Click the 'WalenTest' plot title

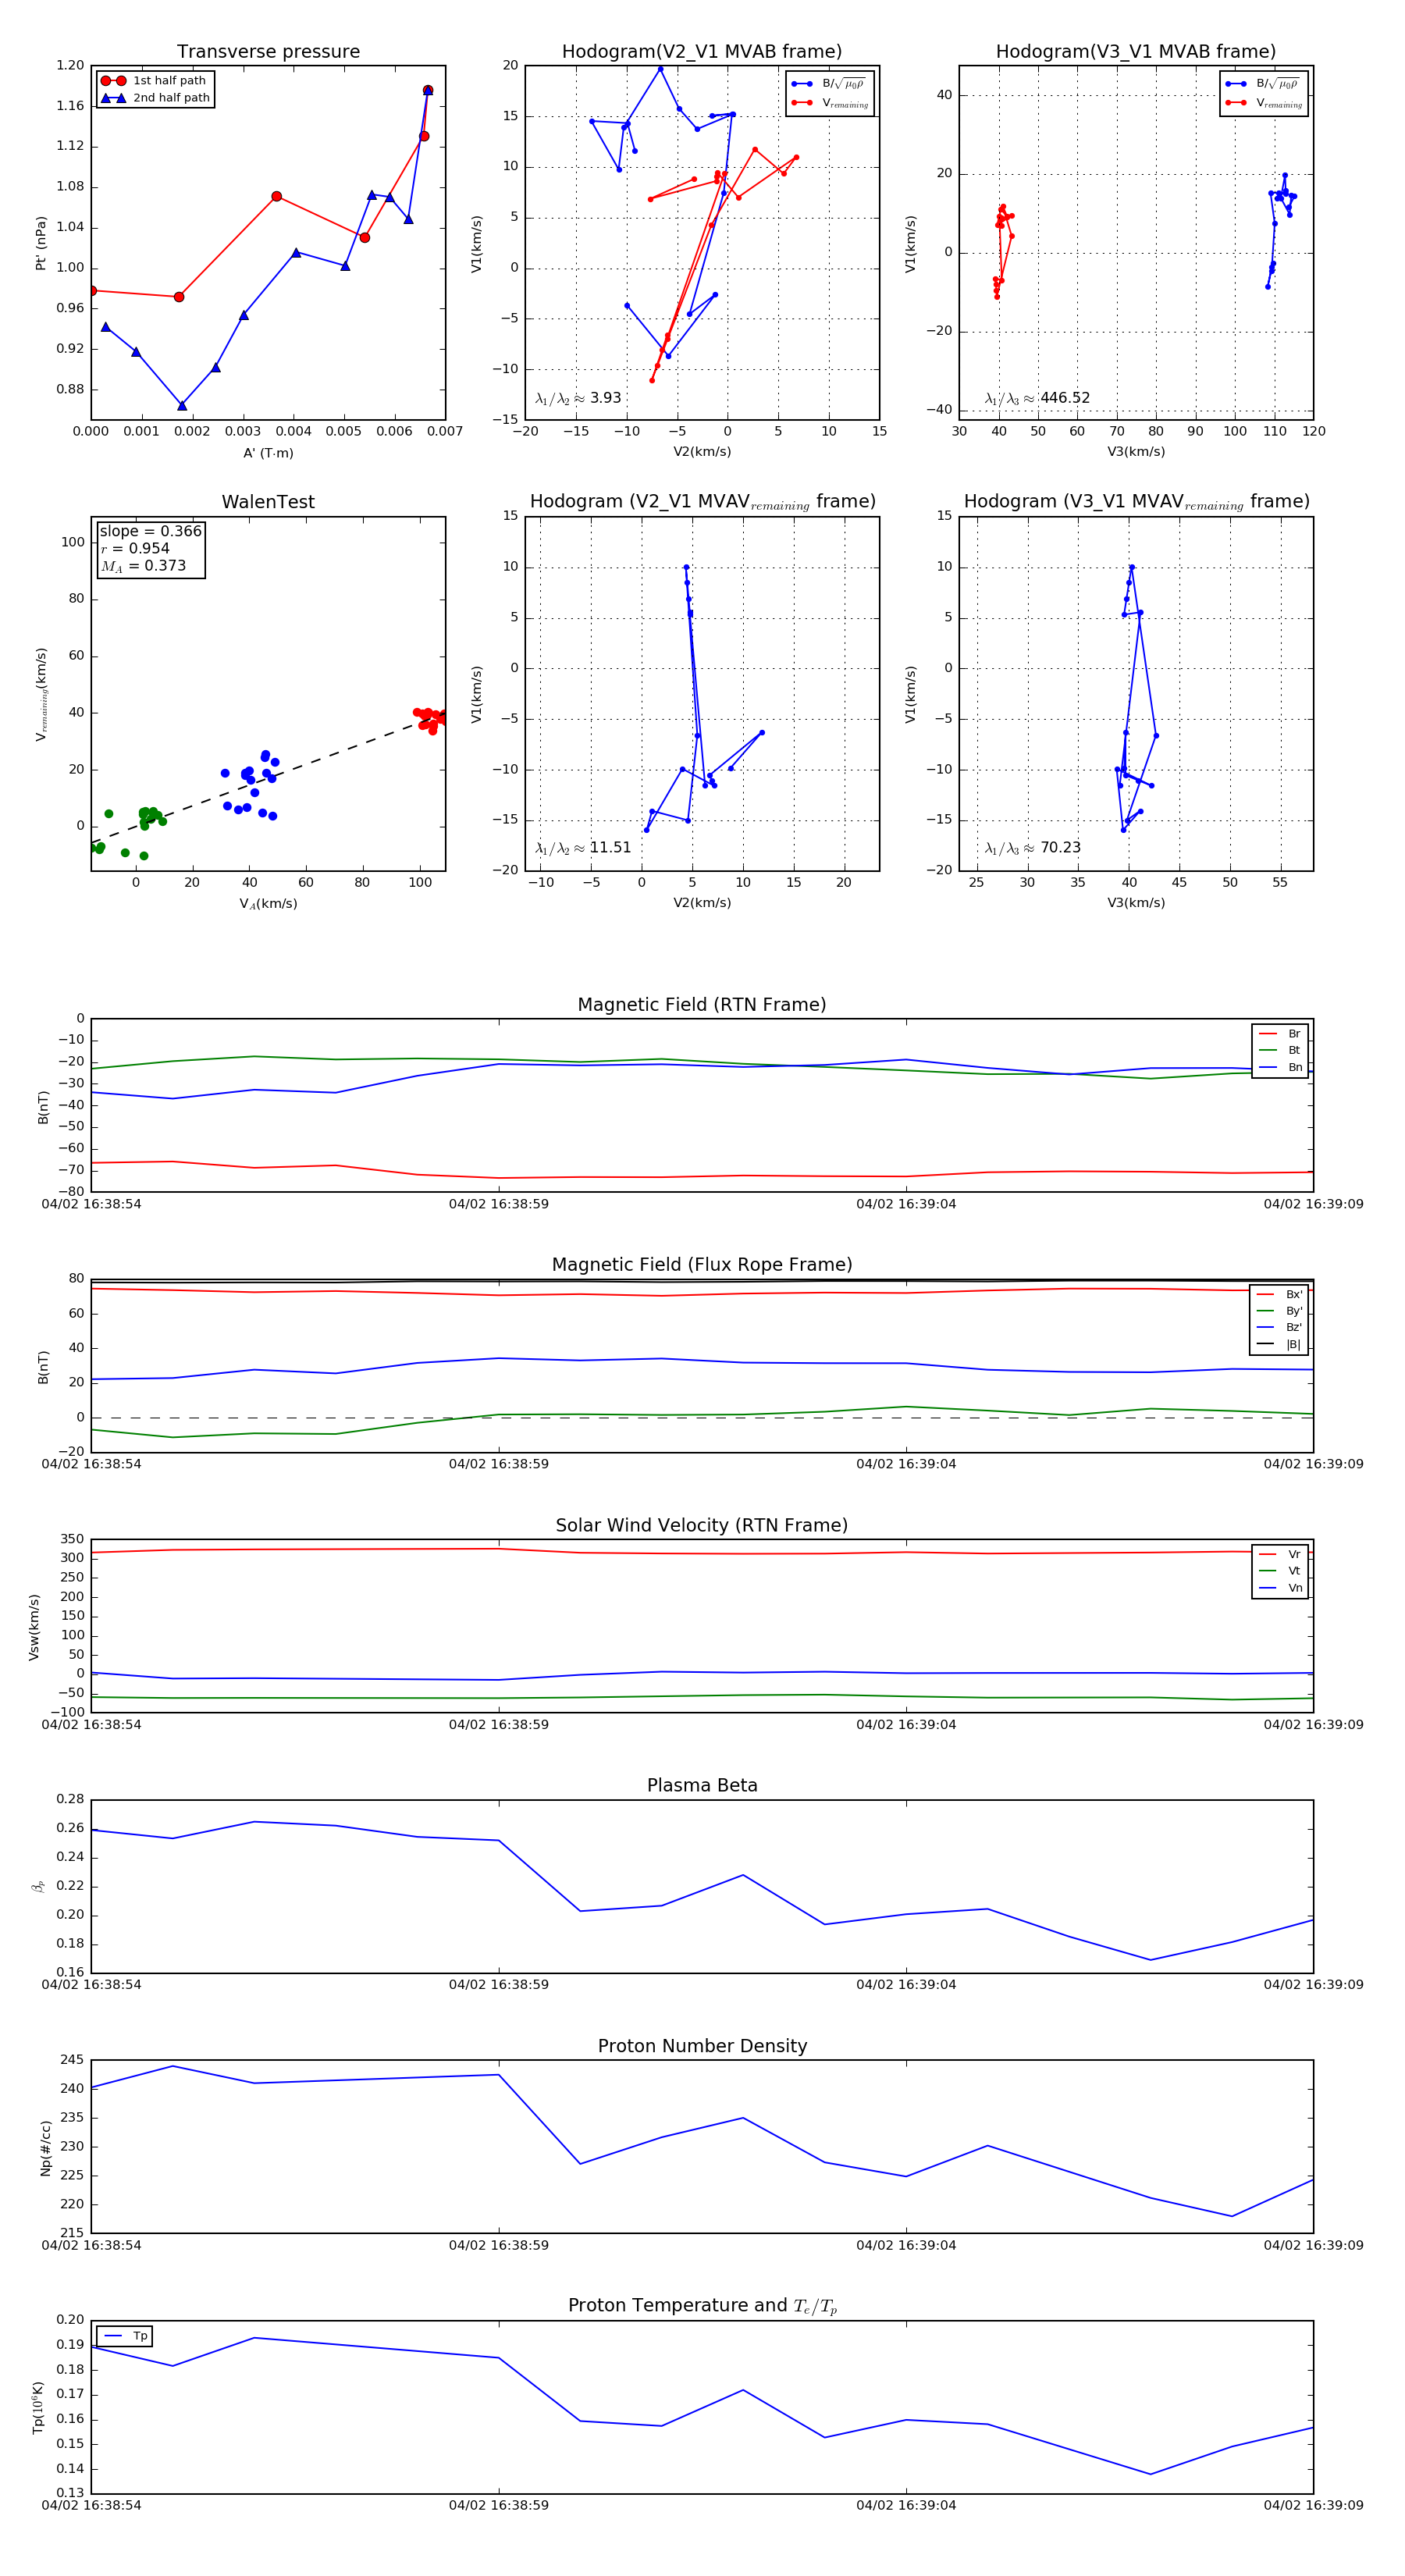tap(268, 502)
